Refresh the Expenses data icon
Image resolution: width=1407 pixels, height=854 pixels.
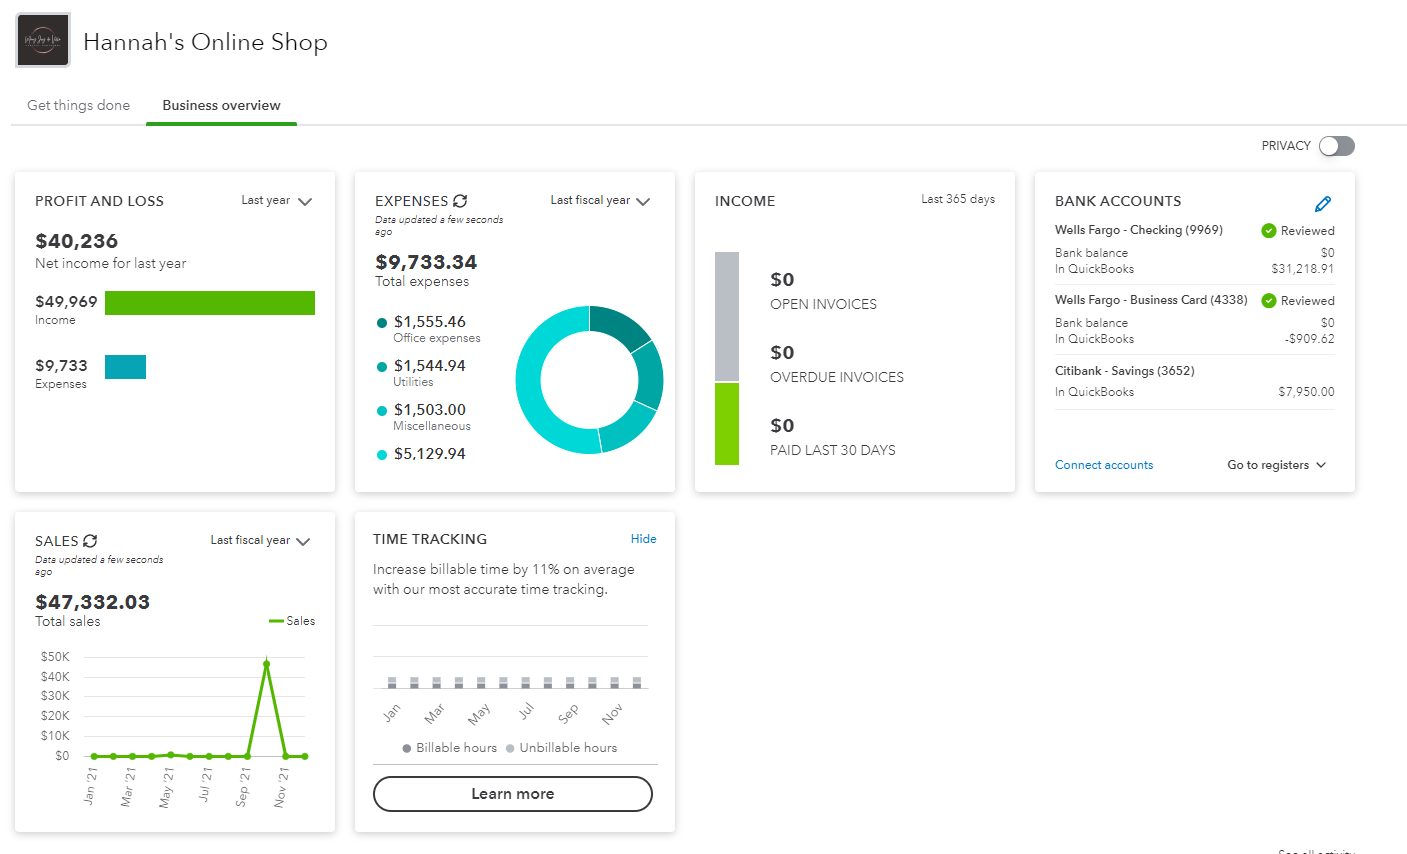point(460,201)
